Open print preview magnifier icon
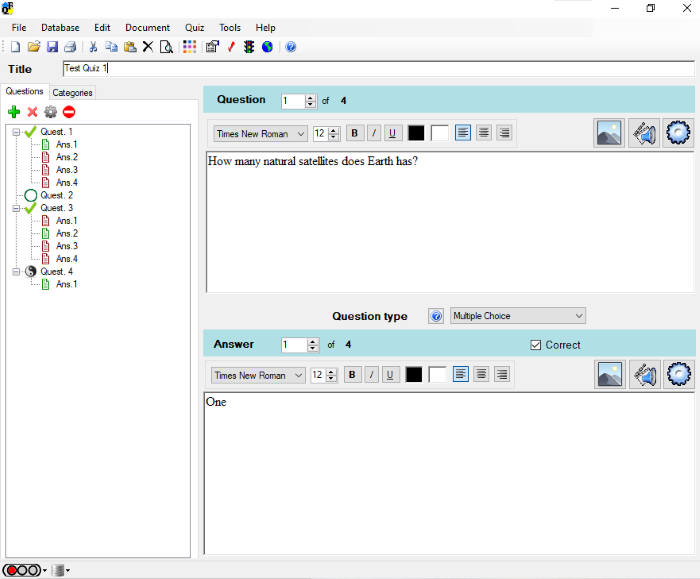This screenshot has width=700, height=579. click(166, 47)
